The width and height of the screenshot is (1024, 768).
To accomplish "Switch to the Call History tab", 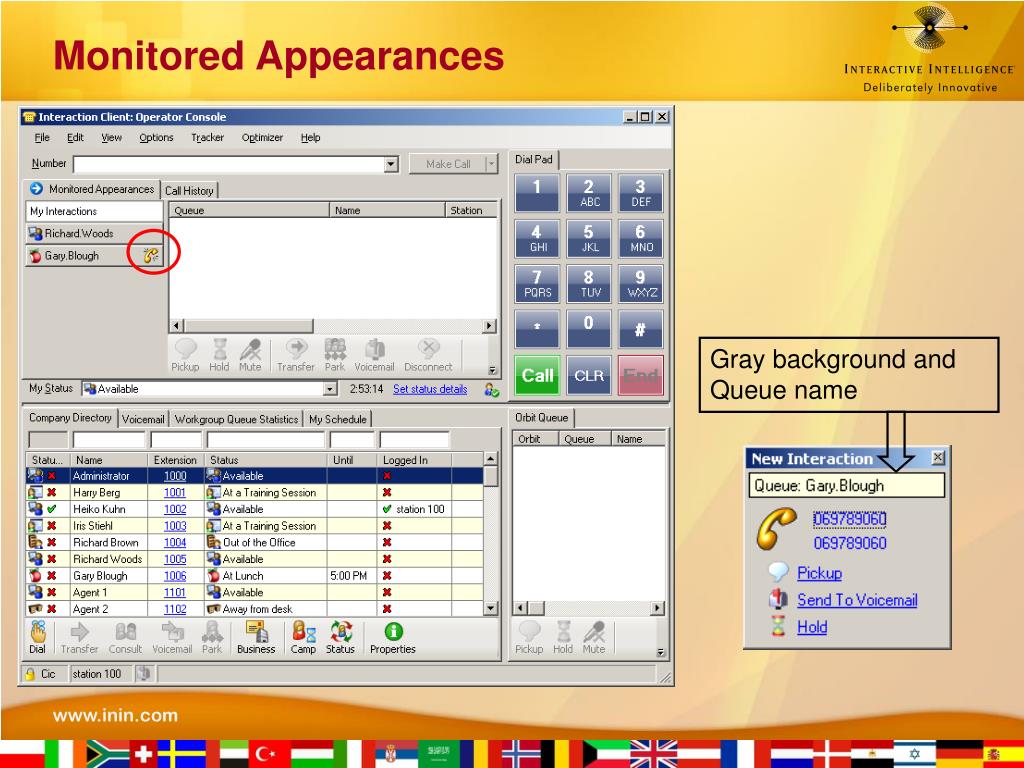I will pos(189,191).
